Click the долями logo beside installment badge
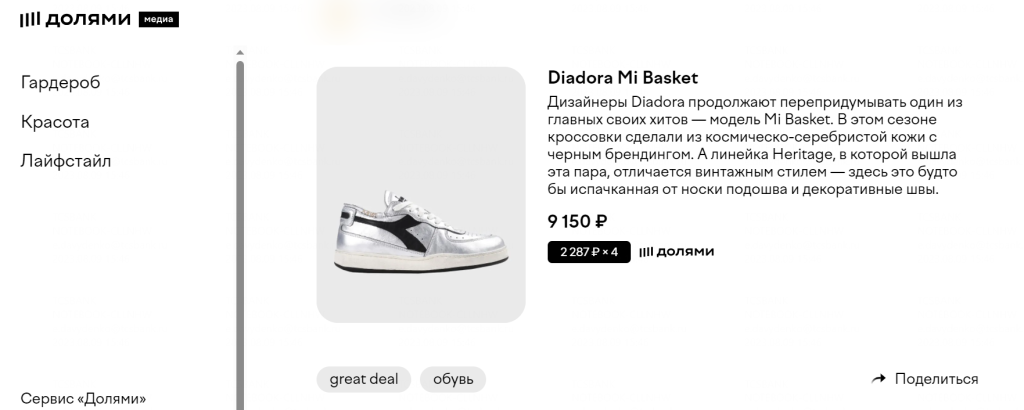This screenshot has width=1024, height=410. point(676,252)
